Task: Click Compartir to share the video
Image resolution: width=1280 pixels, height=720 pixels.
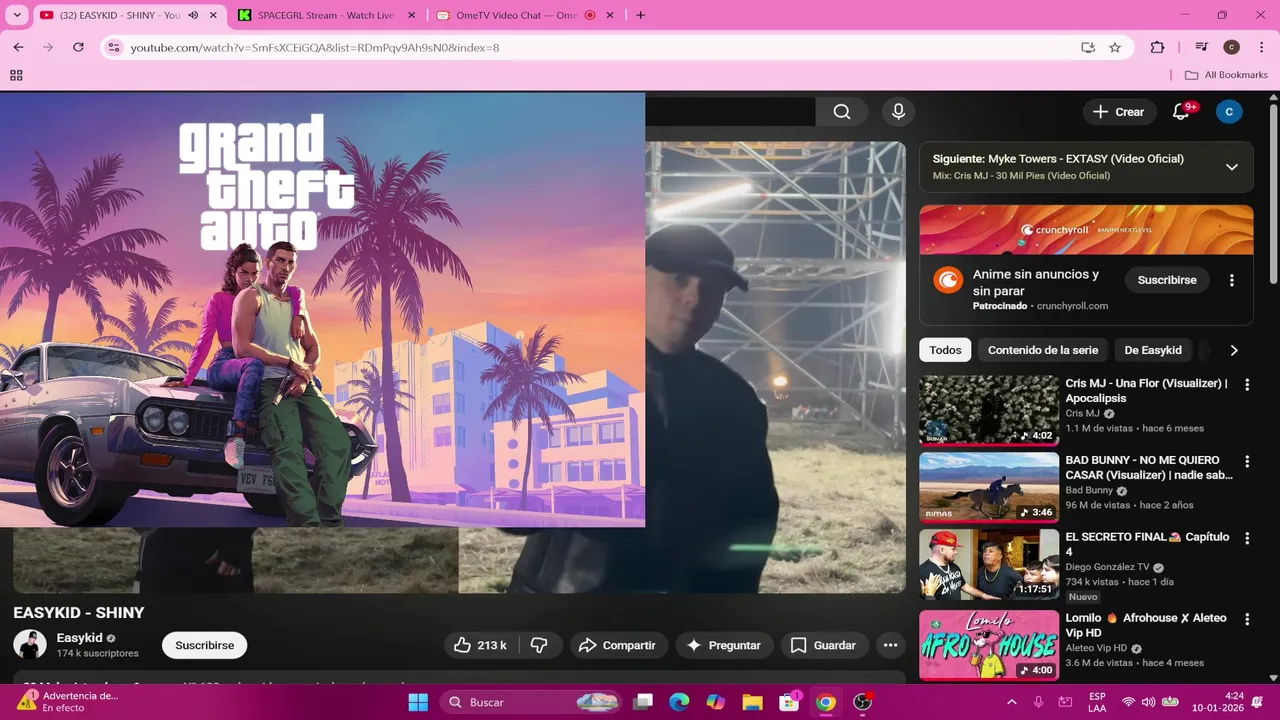Action: point(617,645)
